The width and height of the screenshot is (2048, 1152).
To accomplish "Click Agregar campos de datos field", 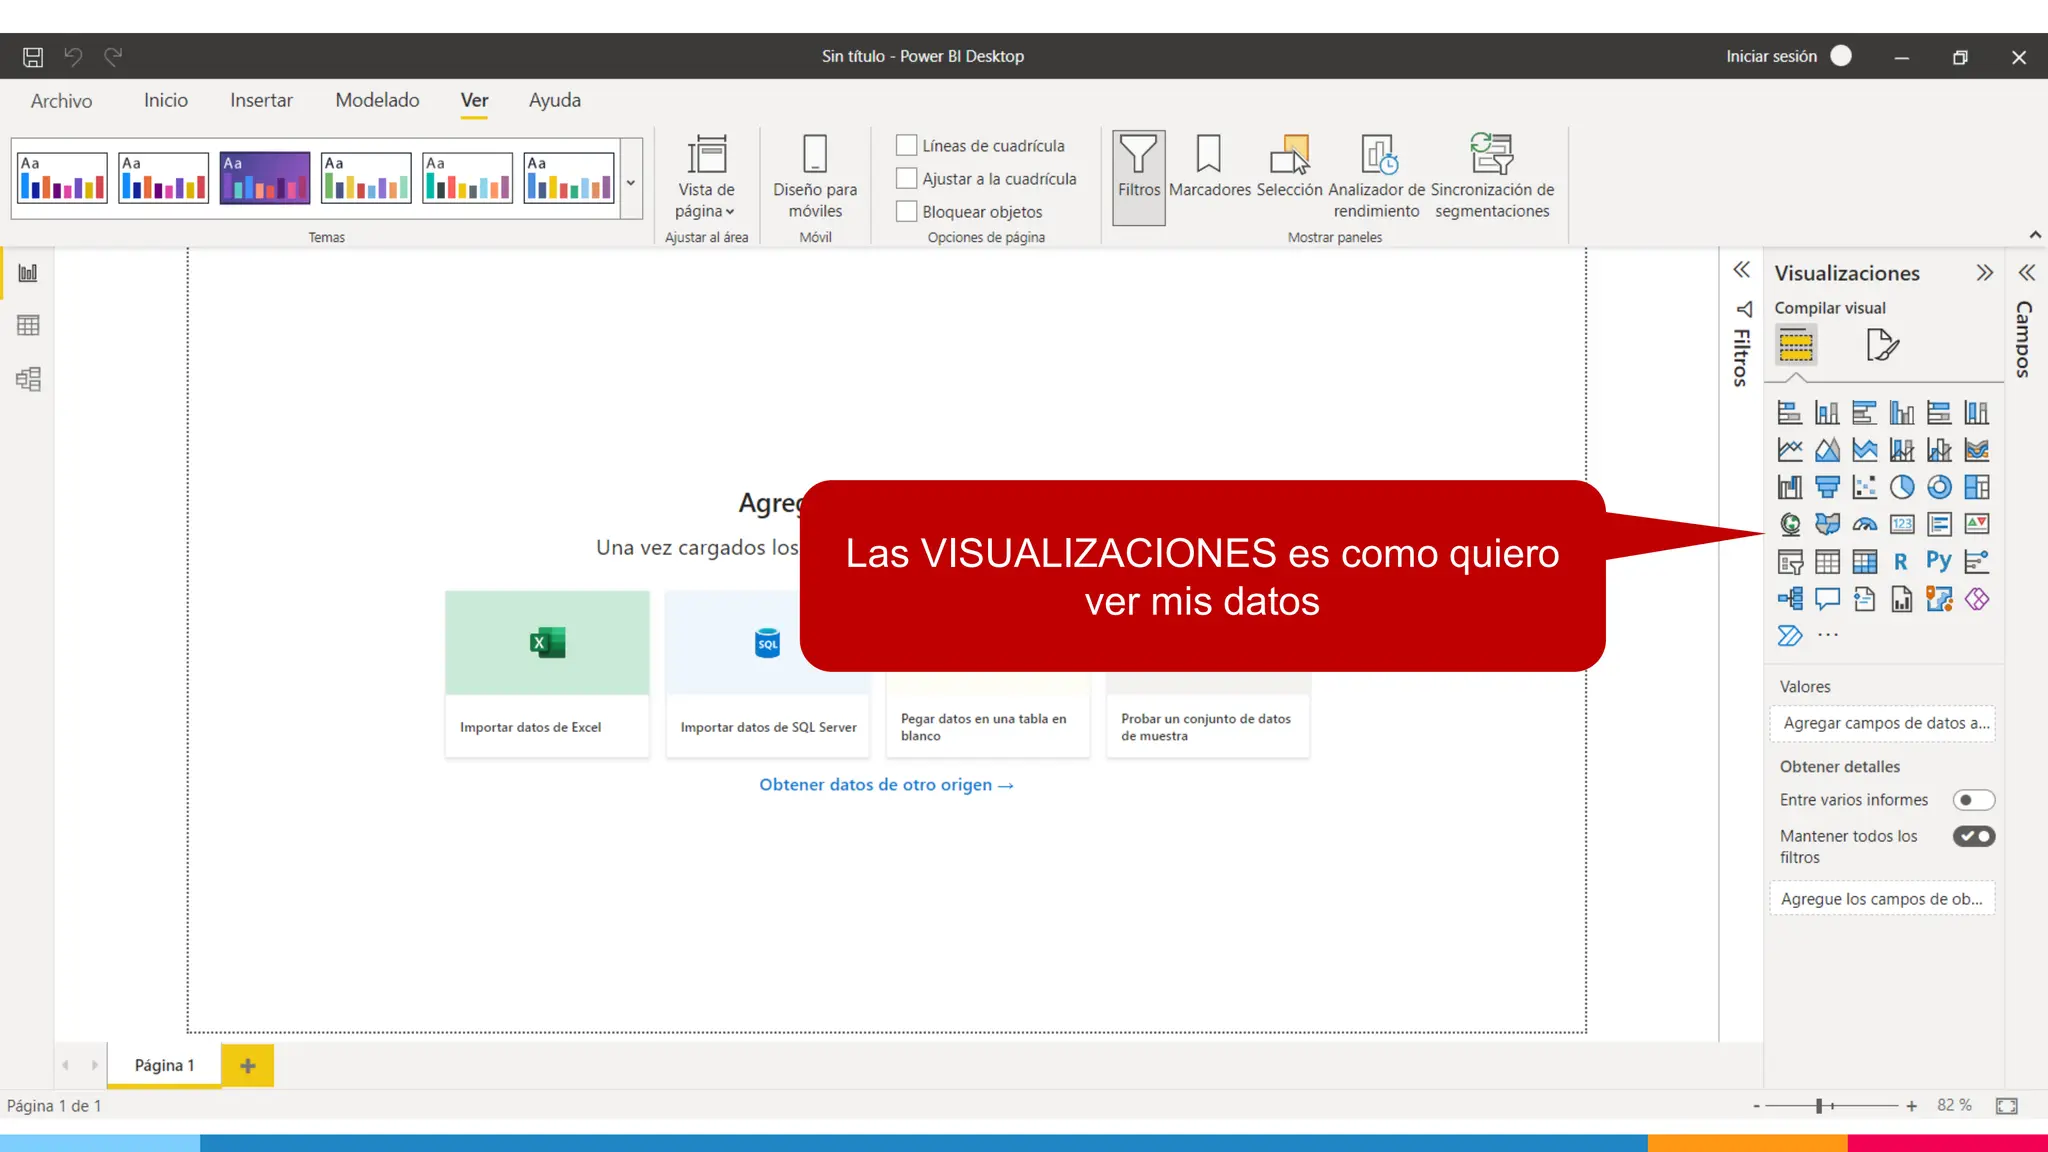I will [1882, 723].
